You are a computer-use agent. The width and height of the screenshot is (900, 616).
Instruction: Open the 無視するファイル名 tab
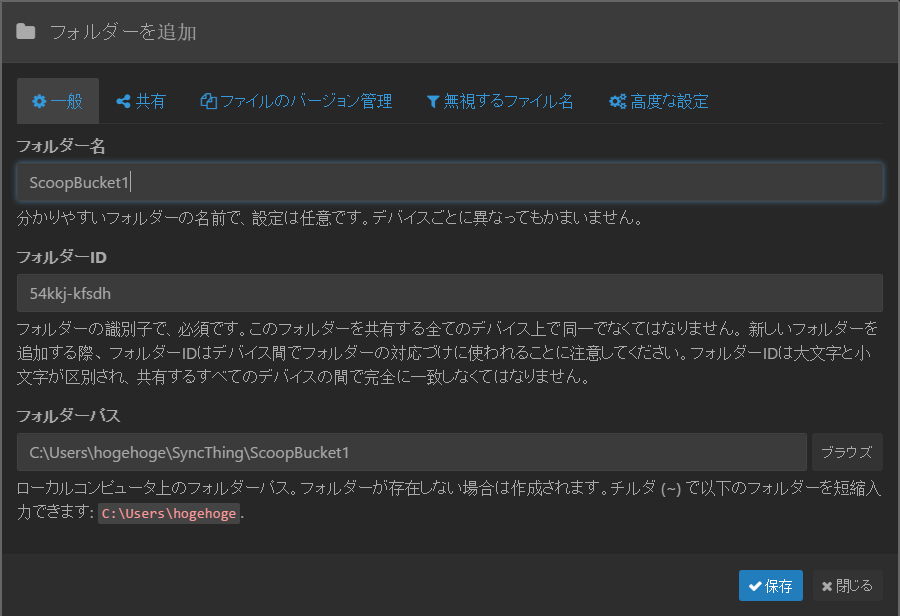coord(500,102)
